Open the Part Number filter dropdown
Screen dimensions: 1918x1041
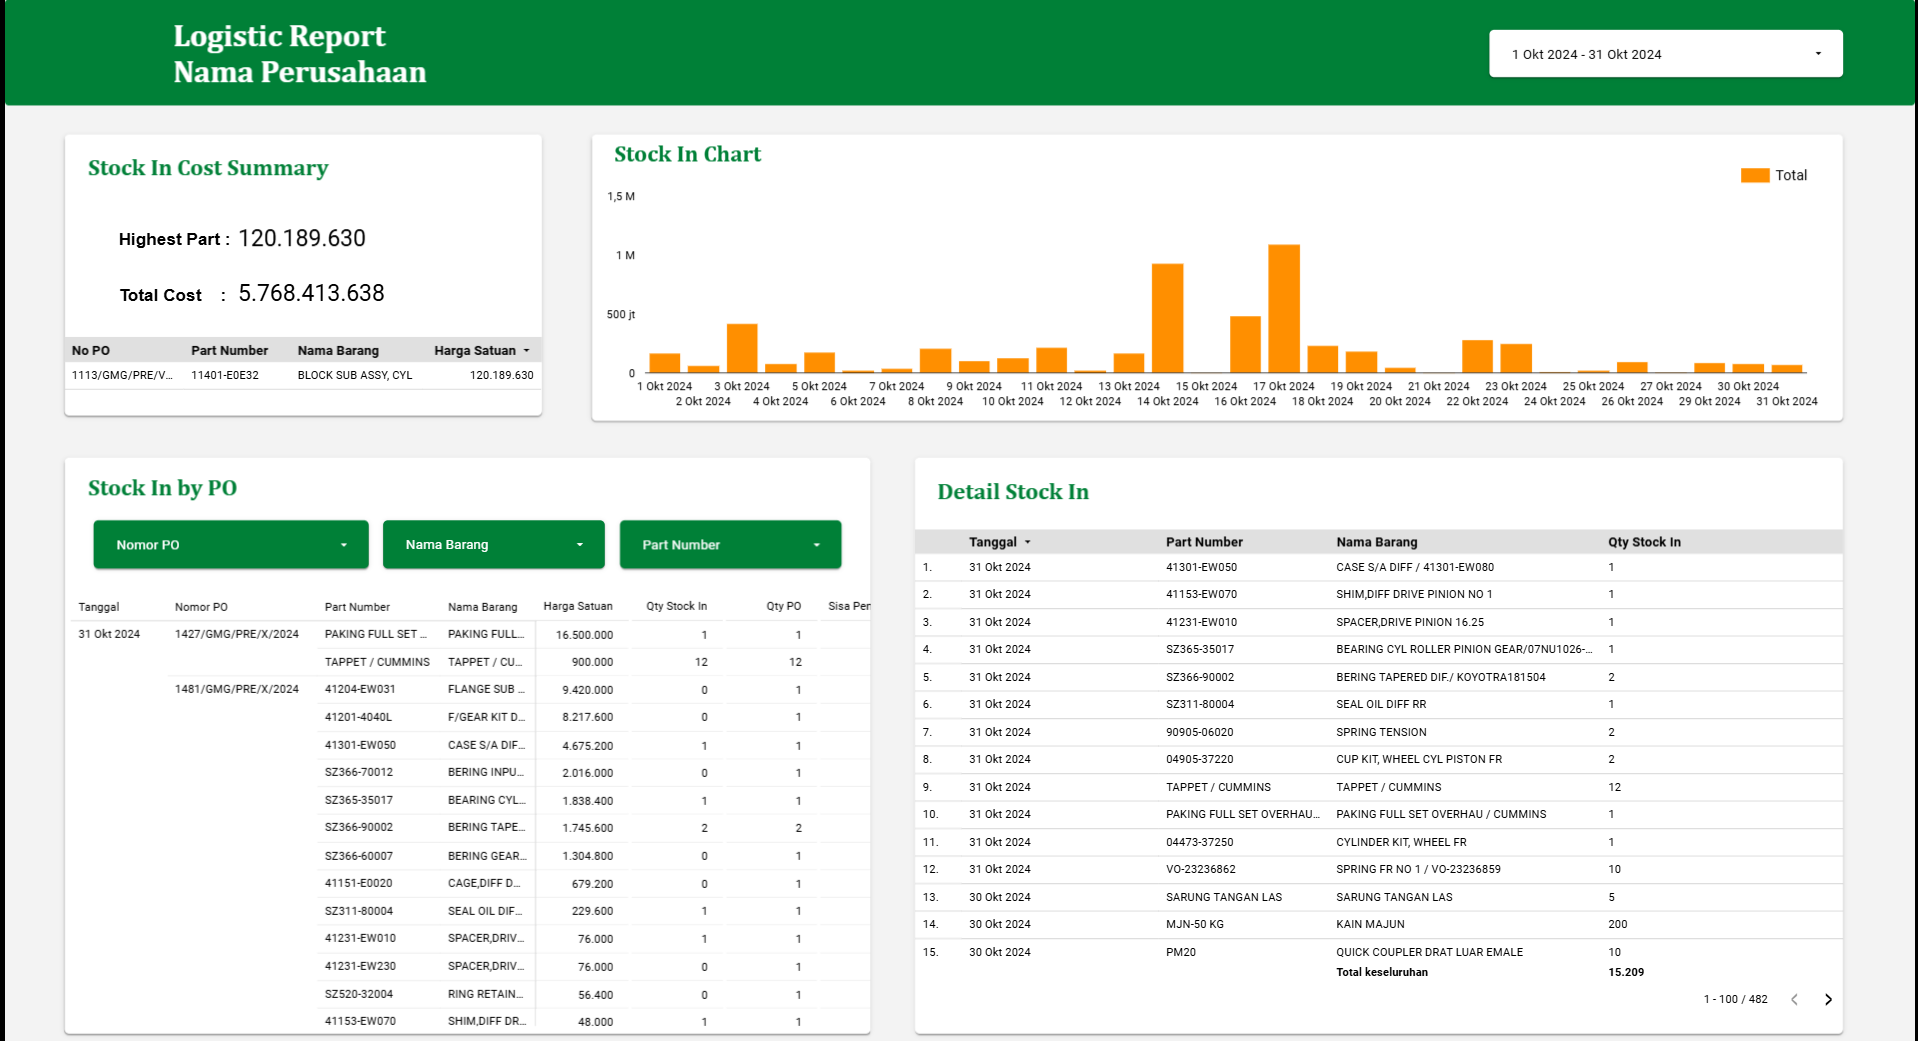pyautogui.click(x=730, y=545)
